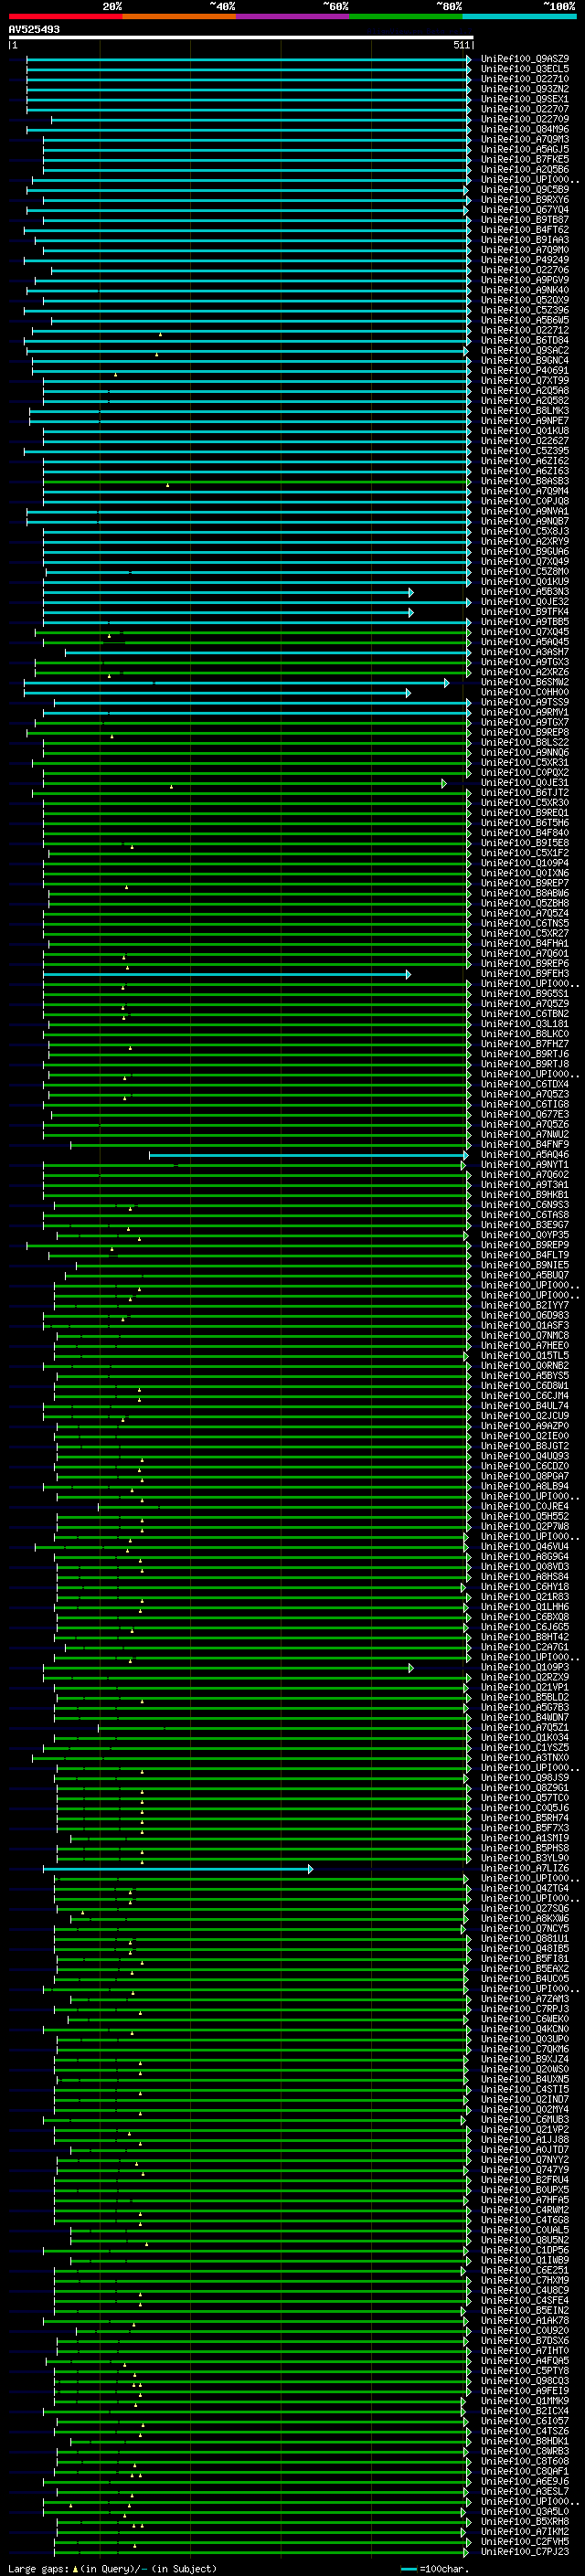Click the query end position 511

pos(461,45)
